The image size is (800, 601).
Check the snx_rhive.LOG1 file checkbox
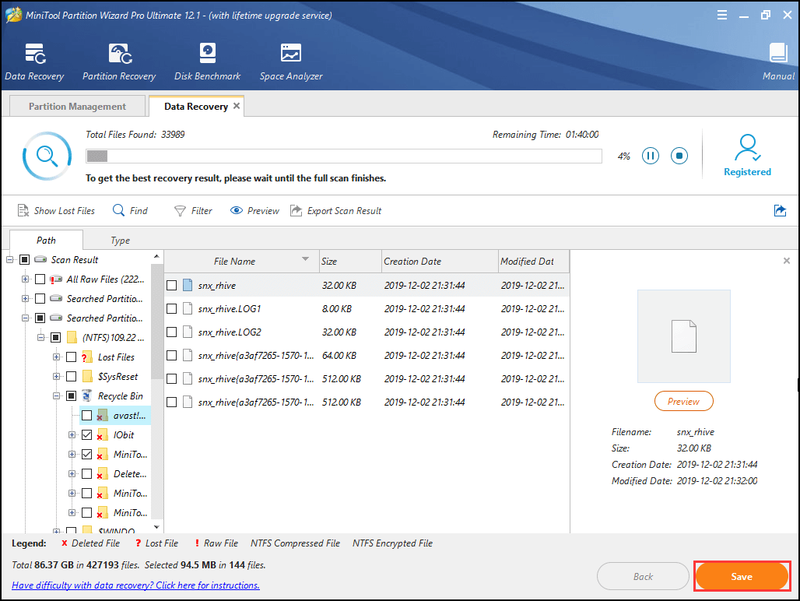click(172, 309)
